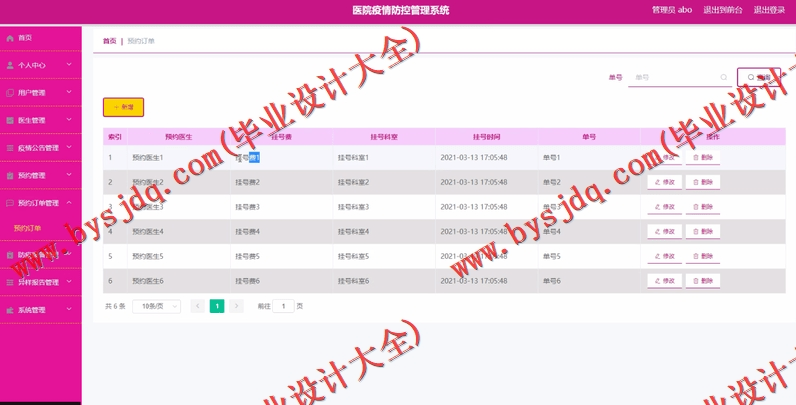Screen dimensions: 796x405
Task: Click 删除 for the 预约医生3 row
Action: click(703, 207)
